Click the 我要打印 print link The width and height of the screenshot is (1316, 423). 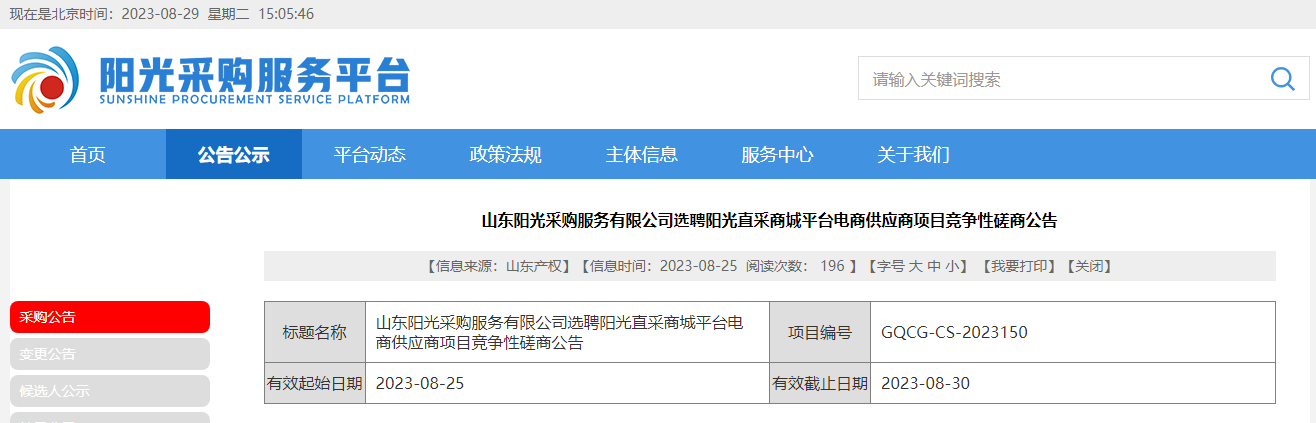pyautogui.click(x=1018, y=266)
